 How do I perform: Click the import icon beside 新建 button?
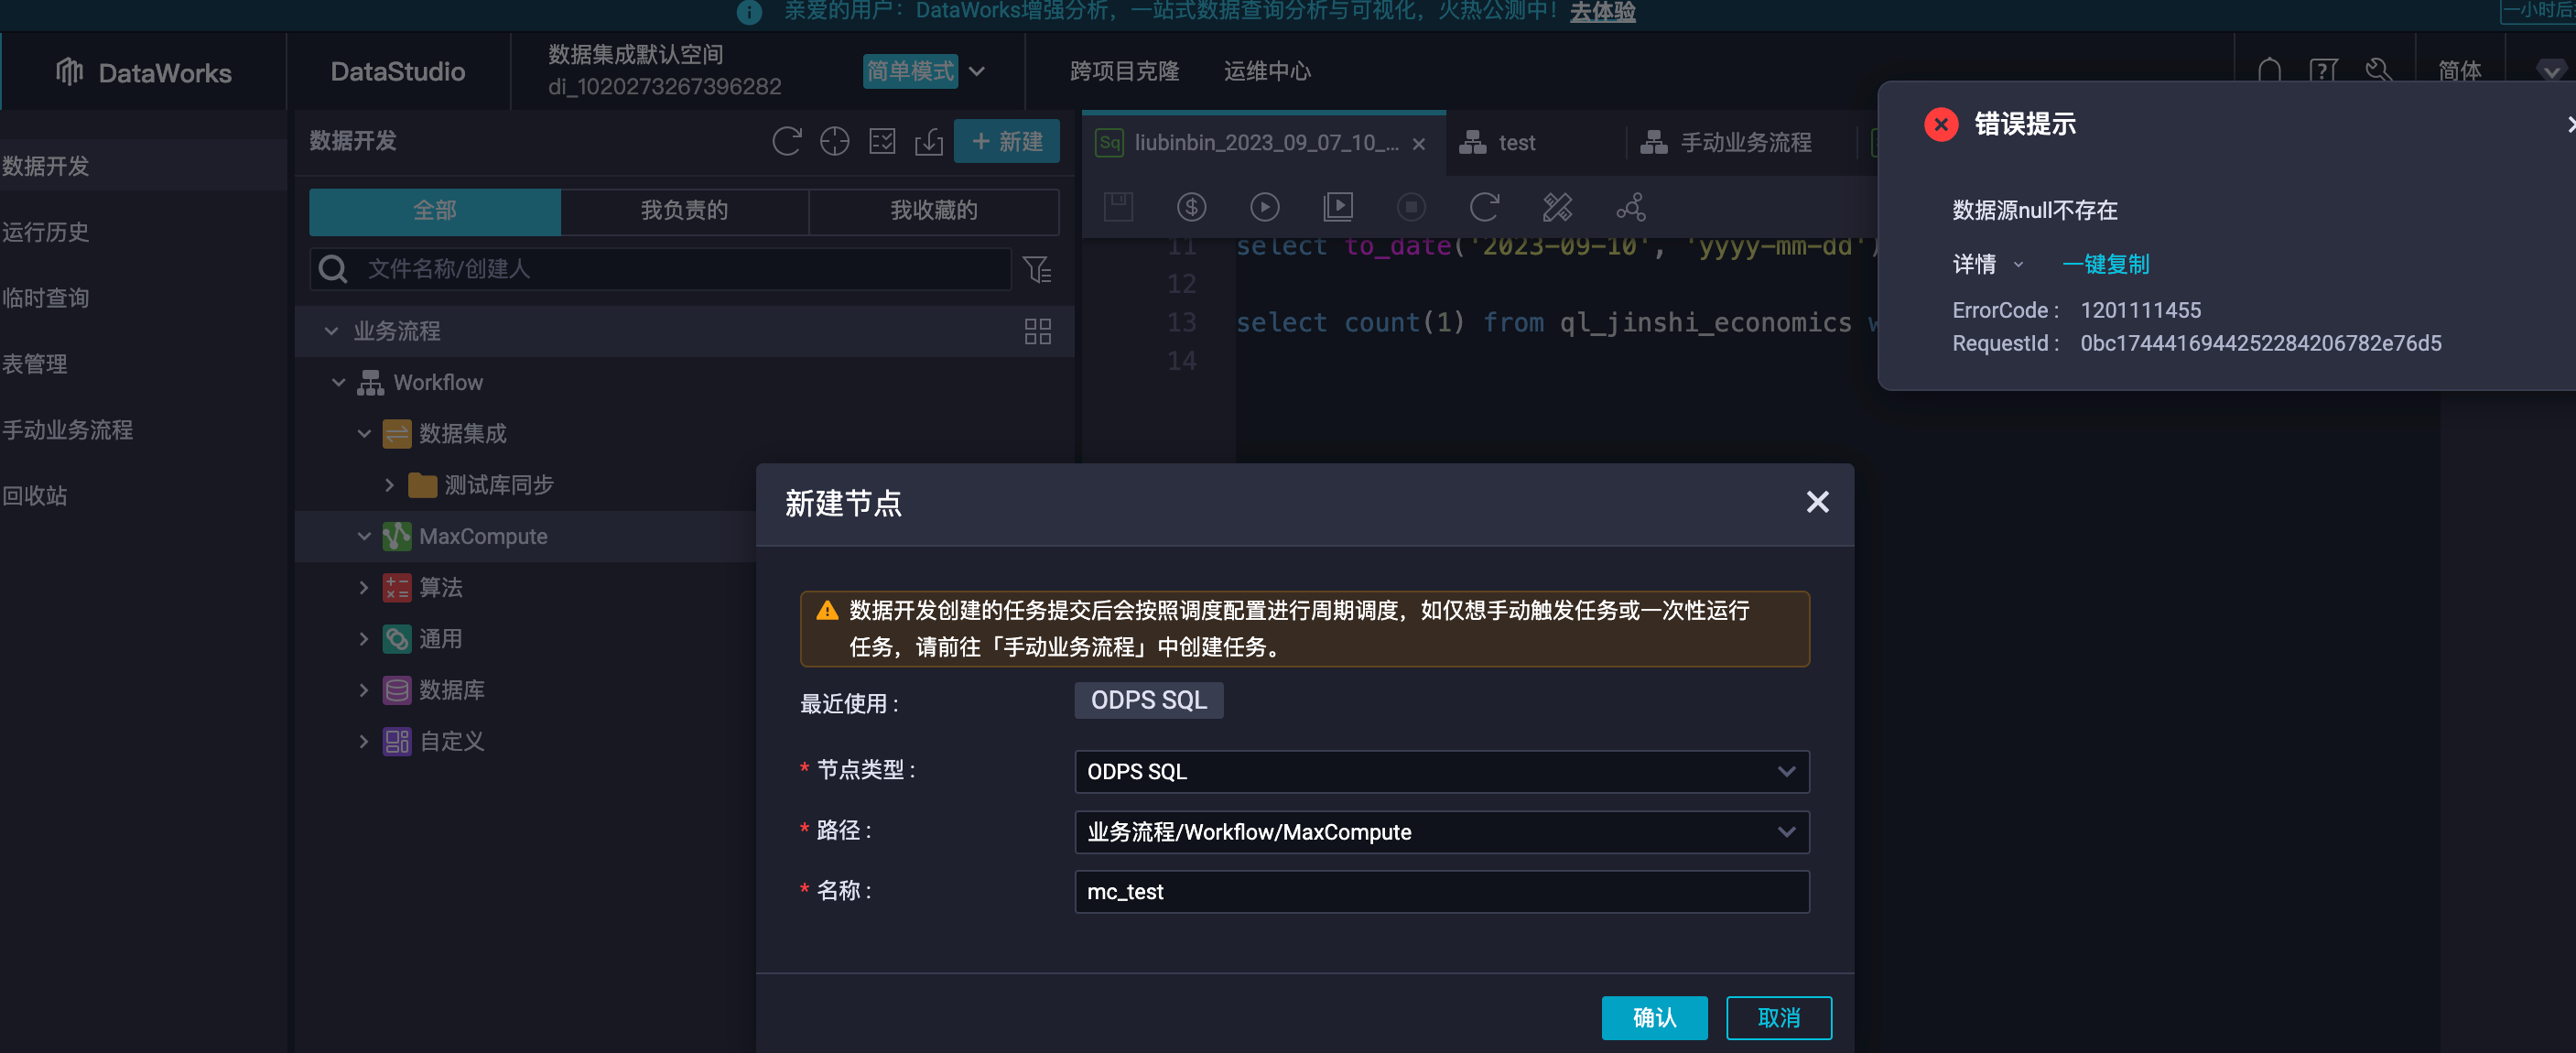tap(928, 141)
